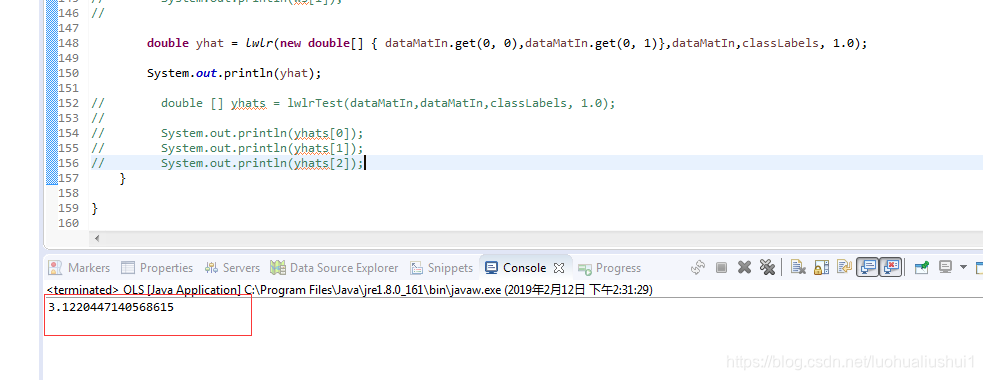This screenshot has height=380, width=983.
Task: Click the commented println(yhats[1]) line
Action: click(262, 148)
